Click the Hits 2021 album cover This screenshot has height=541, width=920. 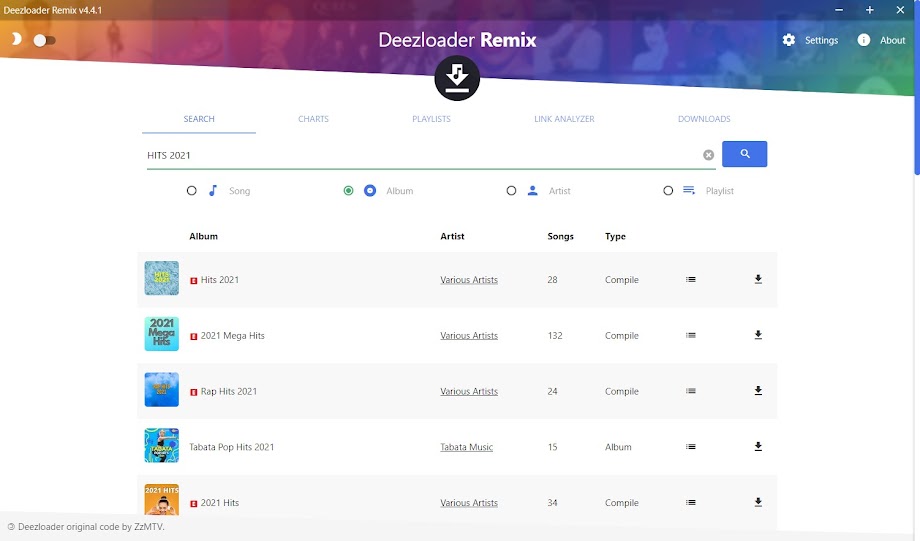161,278
